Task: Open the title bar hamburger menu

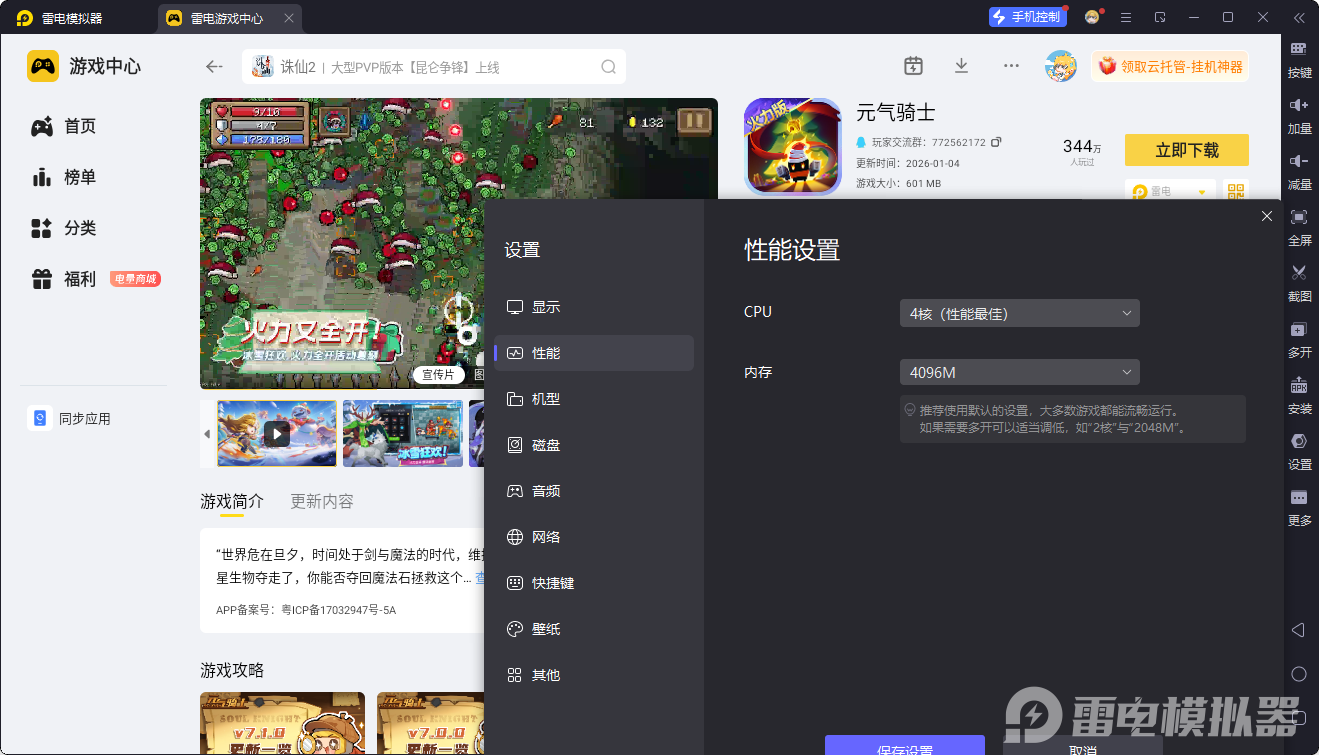Action: 1126,17
